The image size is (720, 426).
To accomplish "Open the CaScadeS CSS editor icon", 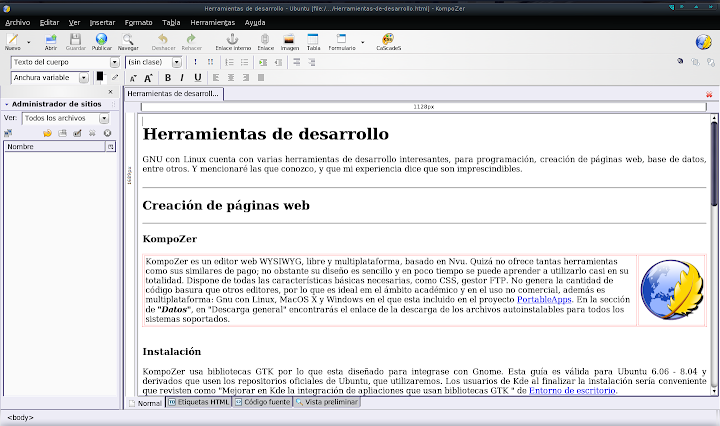I will [x=388, y=39].
